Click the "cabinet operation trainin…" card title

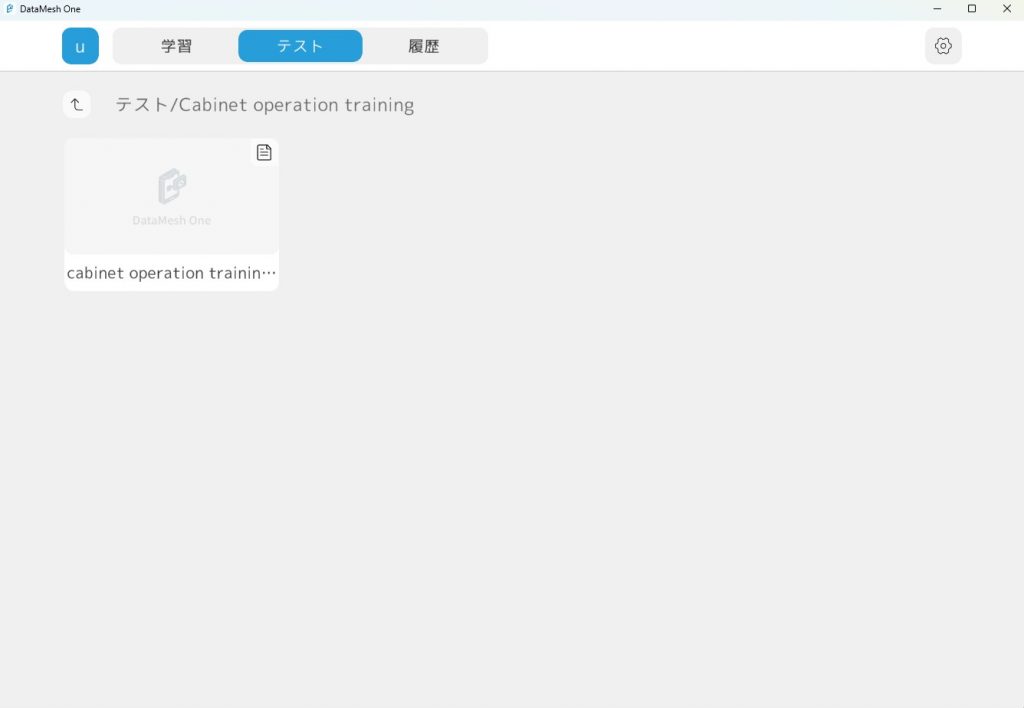pos(171,273)
